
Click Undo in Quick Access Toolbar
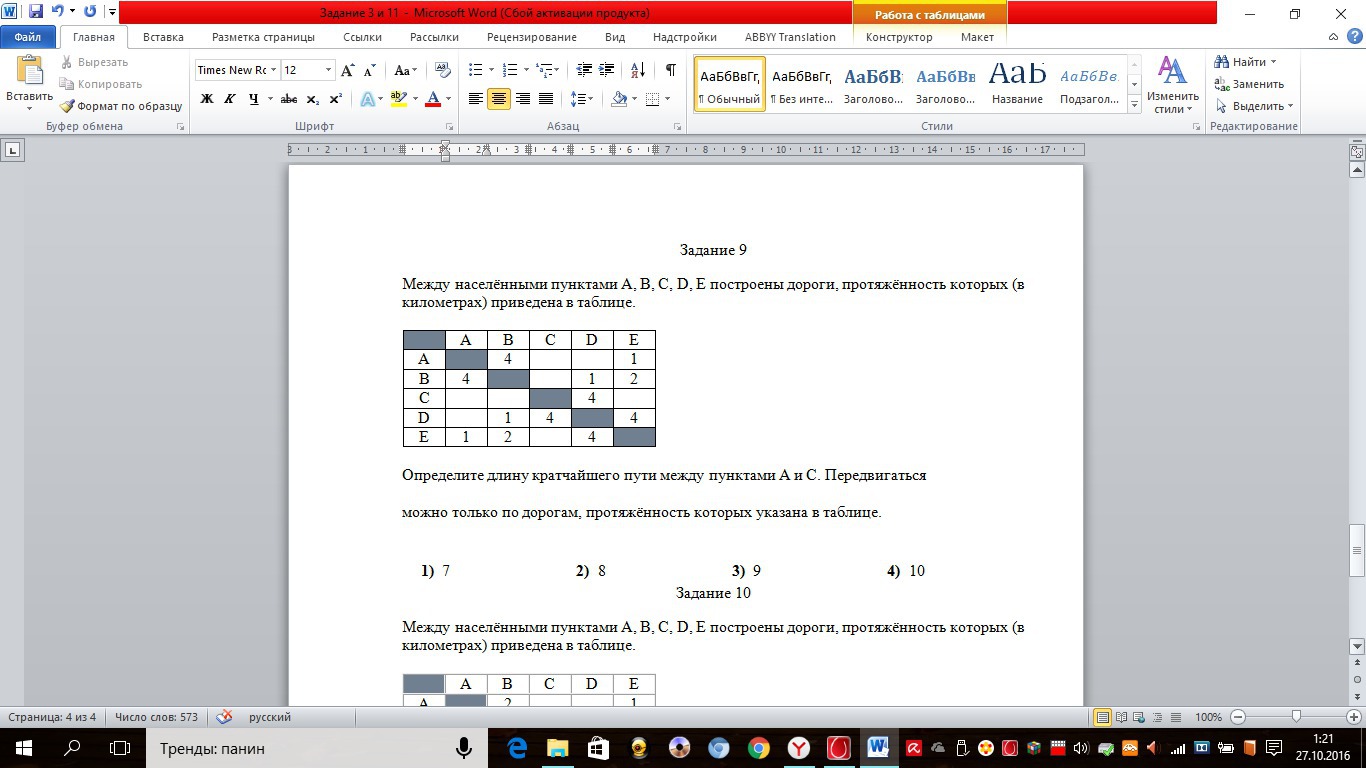57,13
